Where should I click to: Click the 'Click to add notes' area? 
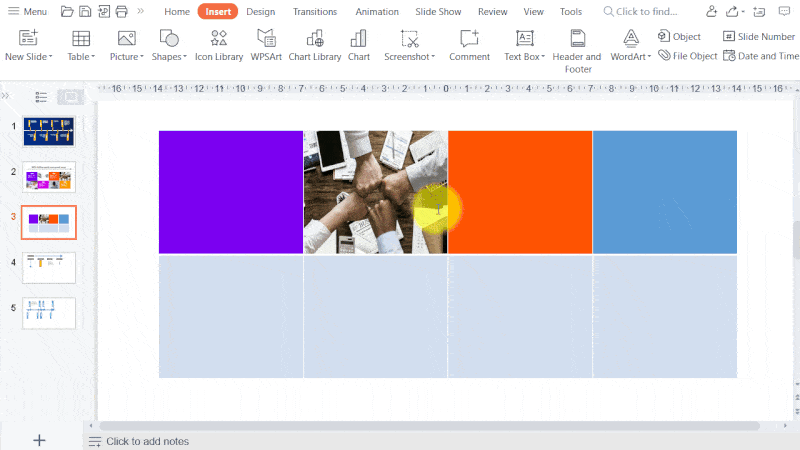tap(147, 441)
